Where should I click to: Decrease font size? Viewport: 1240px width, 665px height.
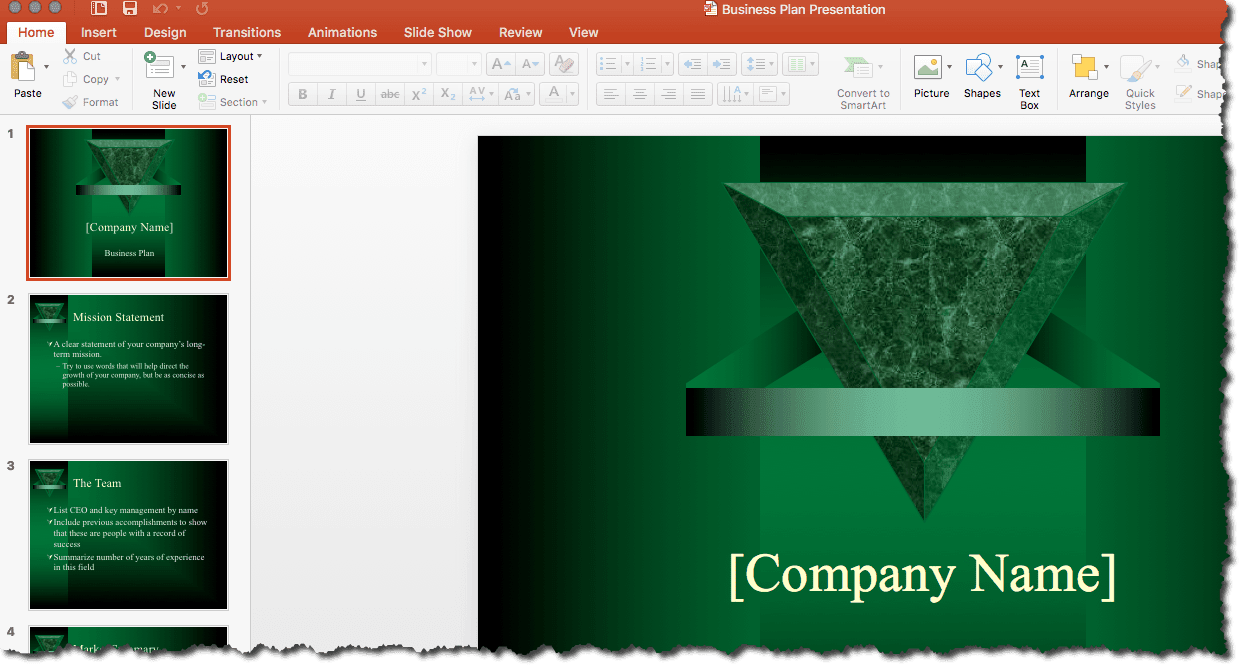[530, 65]
